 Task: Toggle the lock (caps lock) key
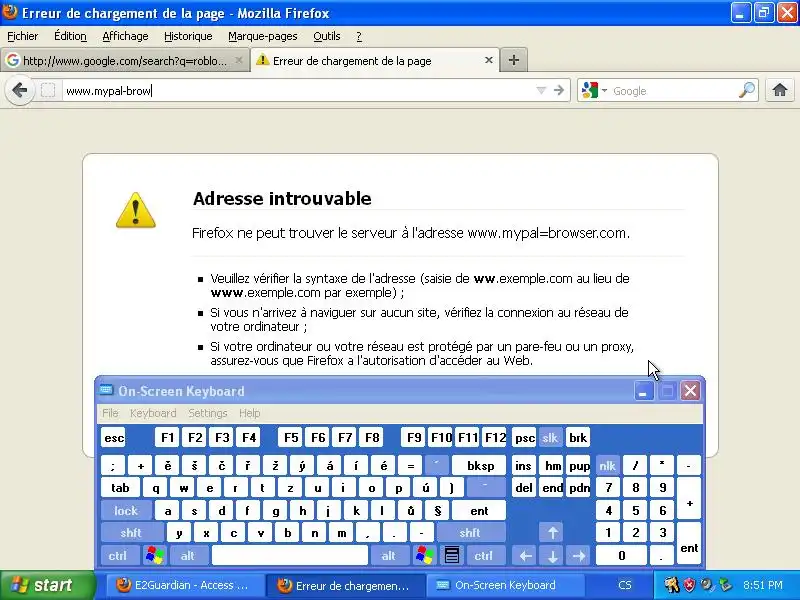pyautogui.click(x=126, y=510)
